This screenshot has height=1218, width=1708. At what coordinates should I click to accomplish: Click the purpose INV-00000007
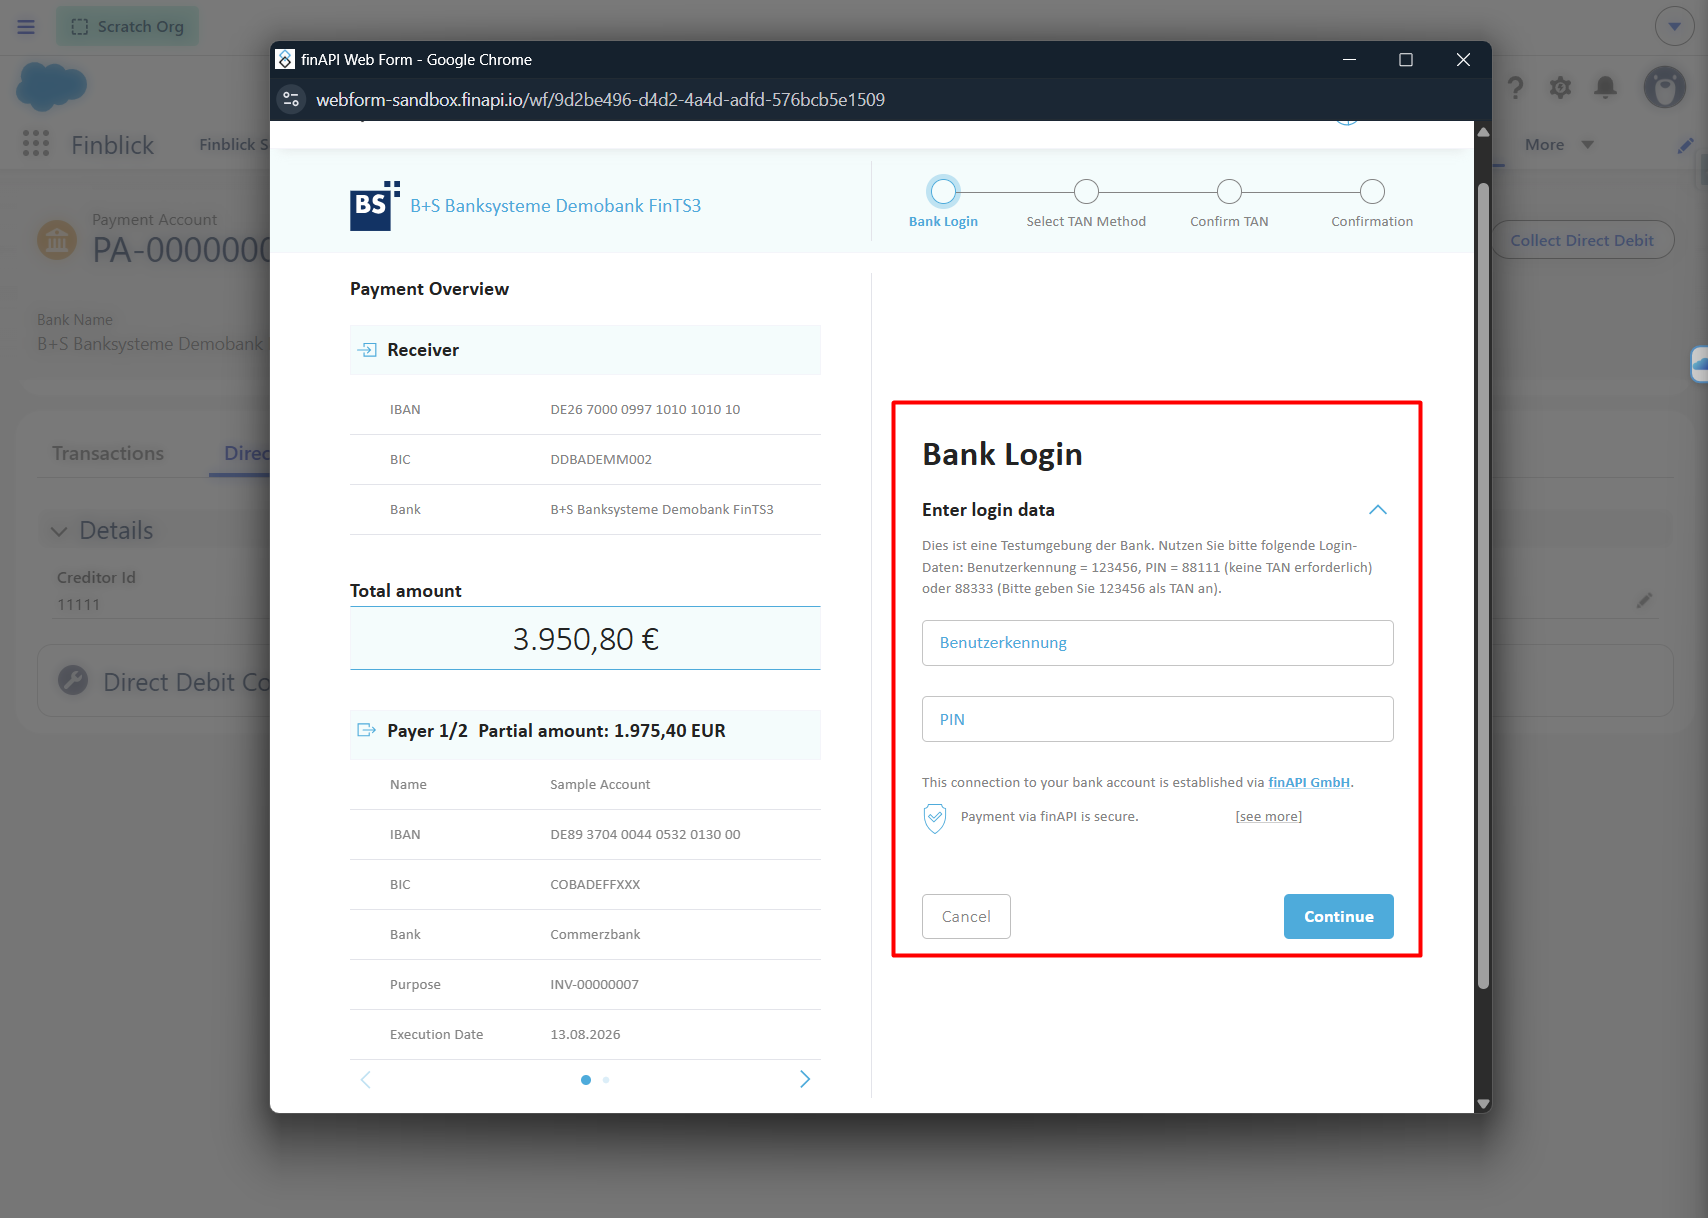click(x=594, y=985)
